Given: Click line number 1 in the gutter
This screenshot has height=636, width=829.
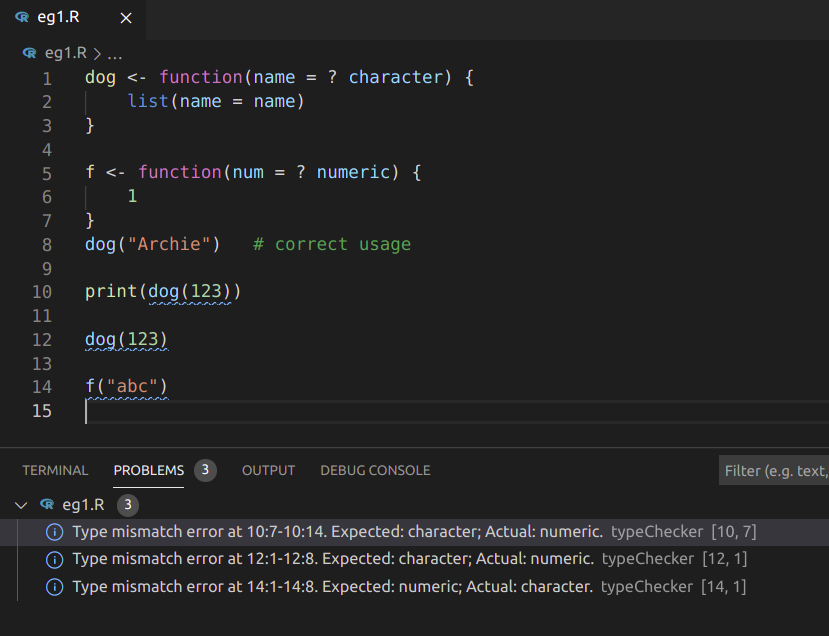Looking at the screenshot, I should 47,78.
